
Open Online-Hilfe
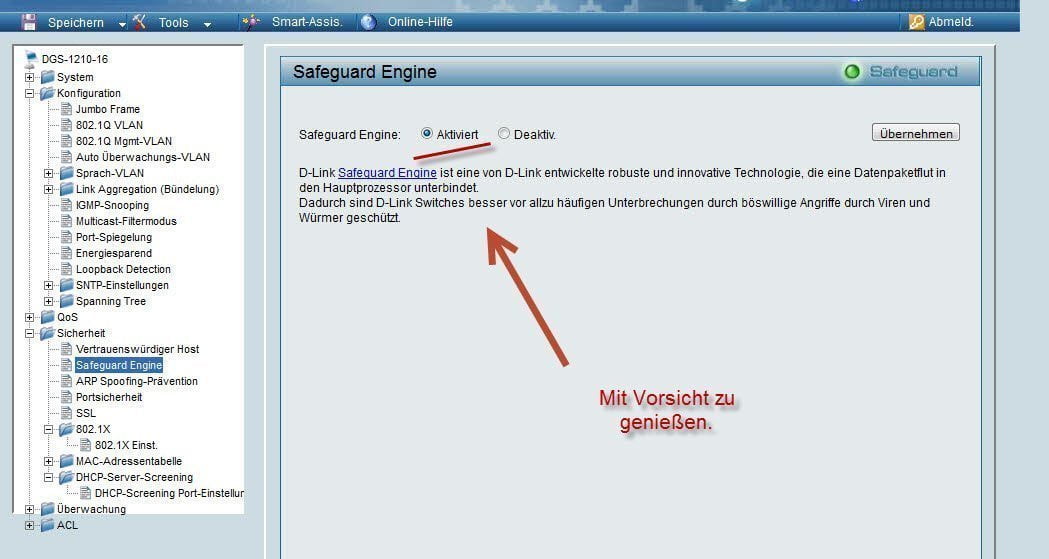click(x=420, y=22)
